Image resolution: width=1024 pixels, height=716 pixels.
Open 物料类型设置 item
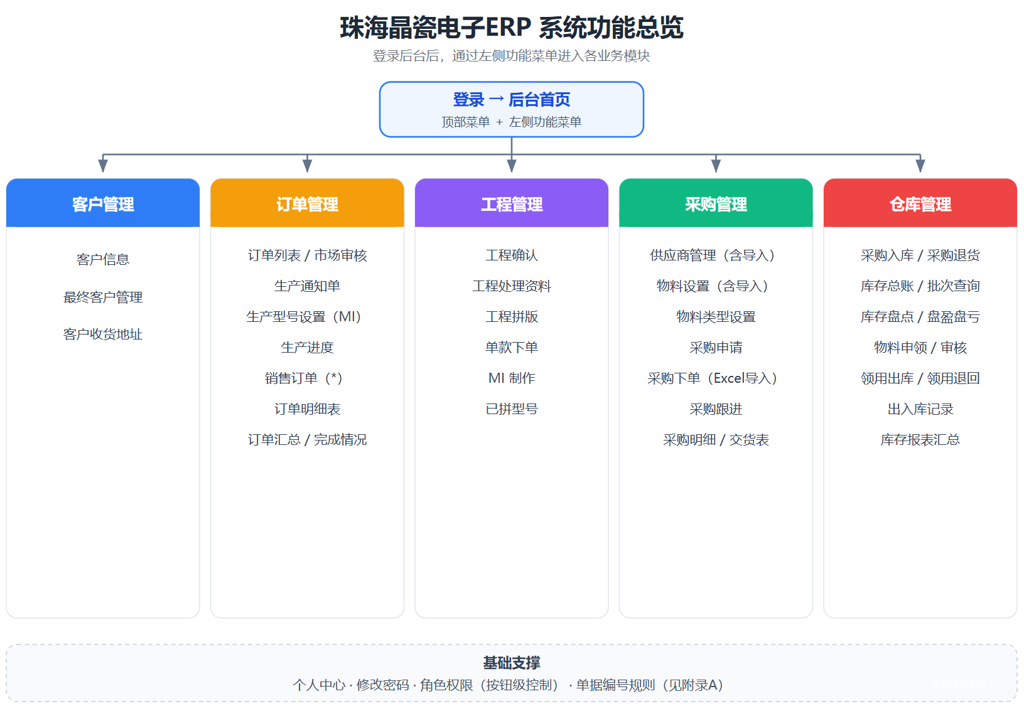pos(716,317)
